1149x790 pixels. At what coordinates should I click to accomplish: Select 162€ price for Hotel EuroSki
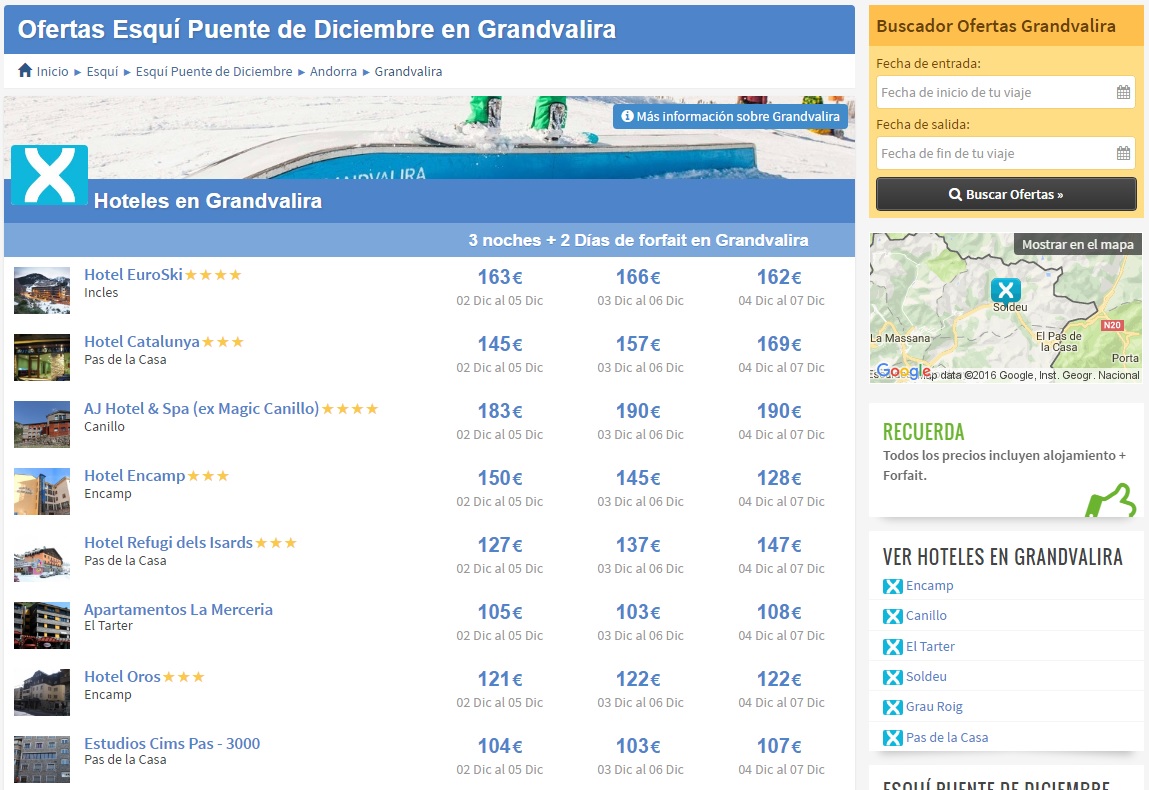tap(779, 277)
